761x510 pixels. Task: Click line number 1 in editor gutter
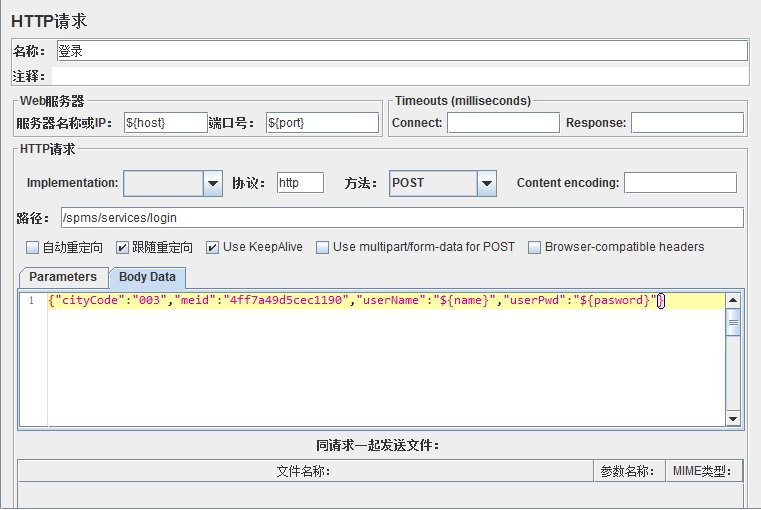pos(32,300)
